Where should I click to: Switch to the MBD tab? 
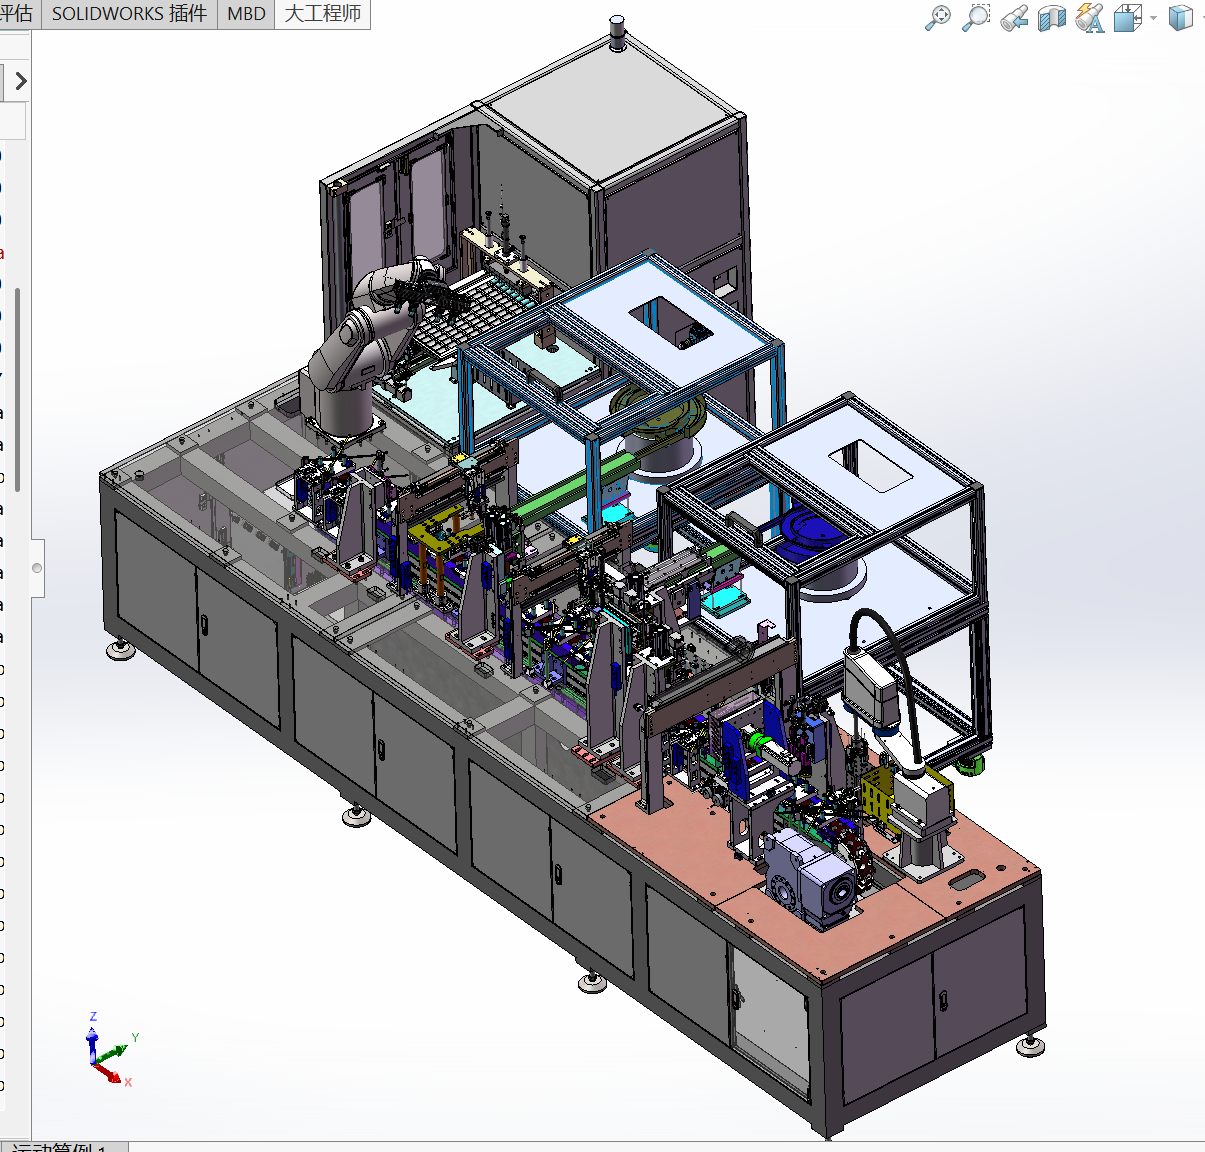point(246,14)
